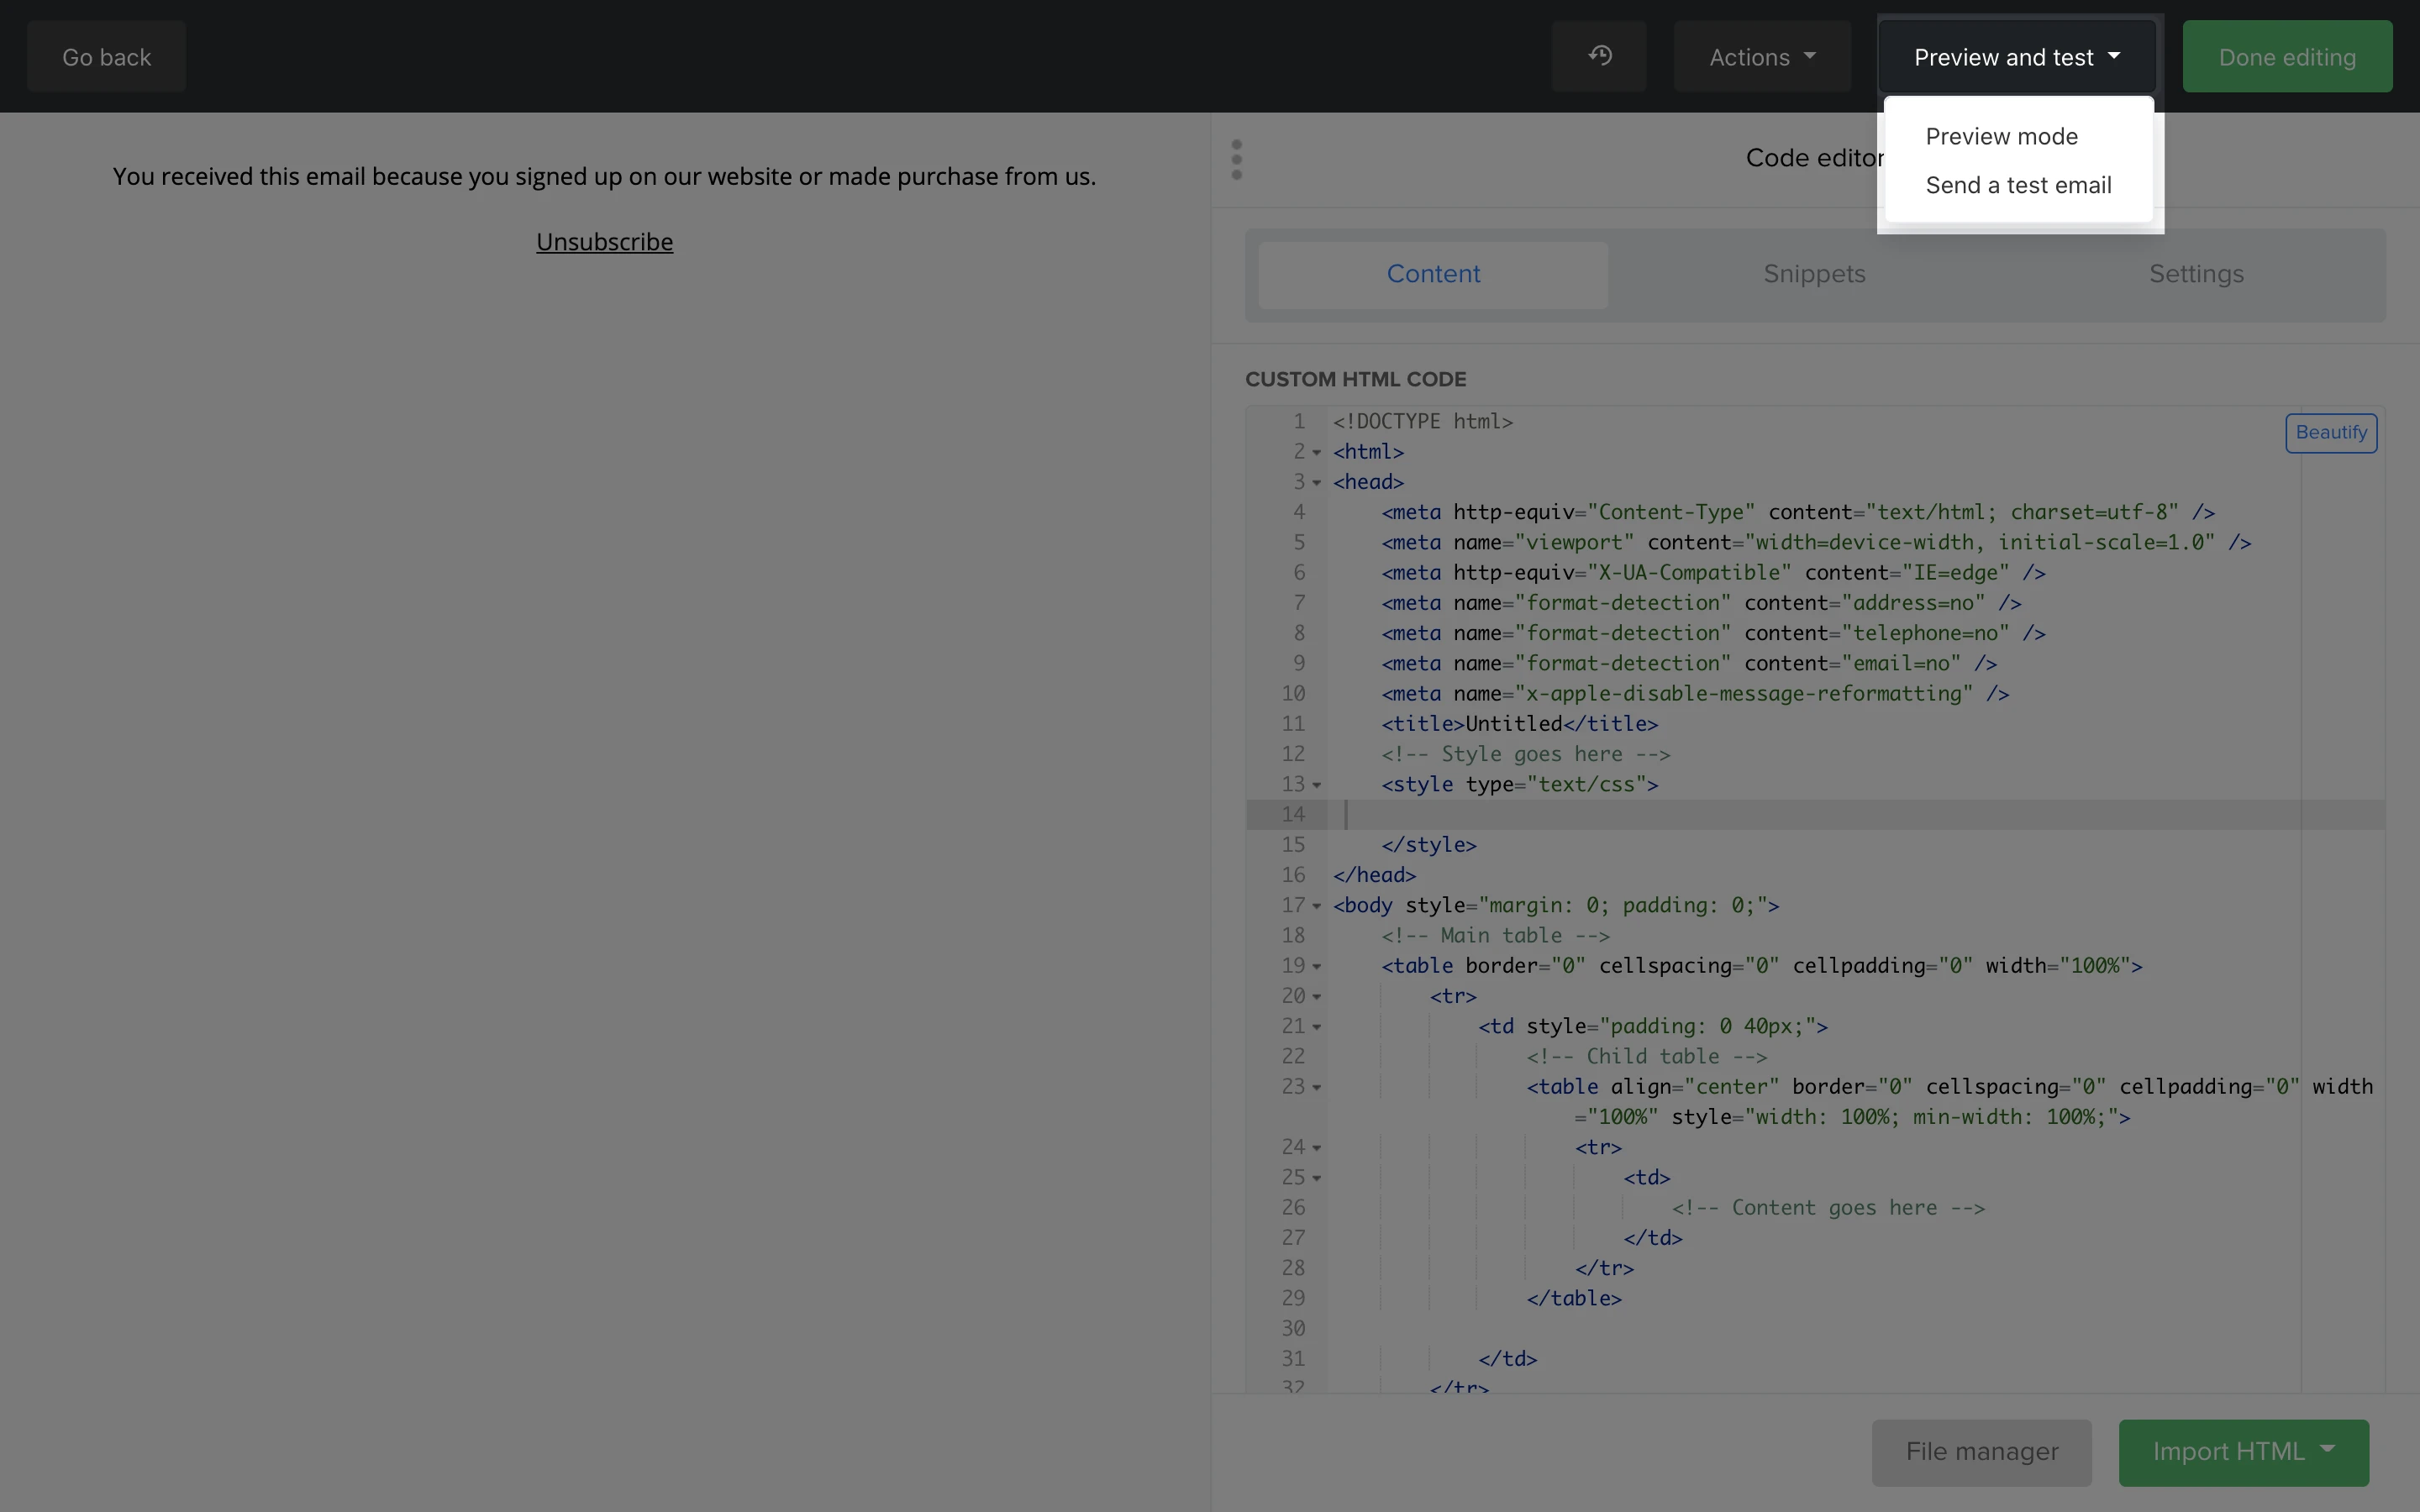Image resolution: width=2420 pixels, height=1512 pixels.
Task: Open the File manager
Action: 1981,1451
